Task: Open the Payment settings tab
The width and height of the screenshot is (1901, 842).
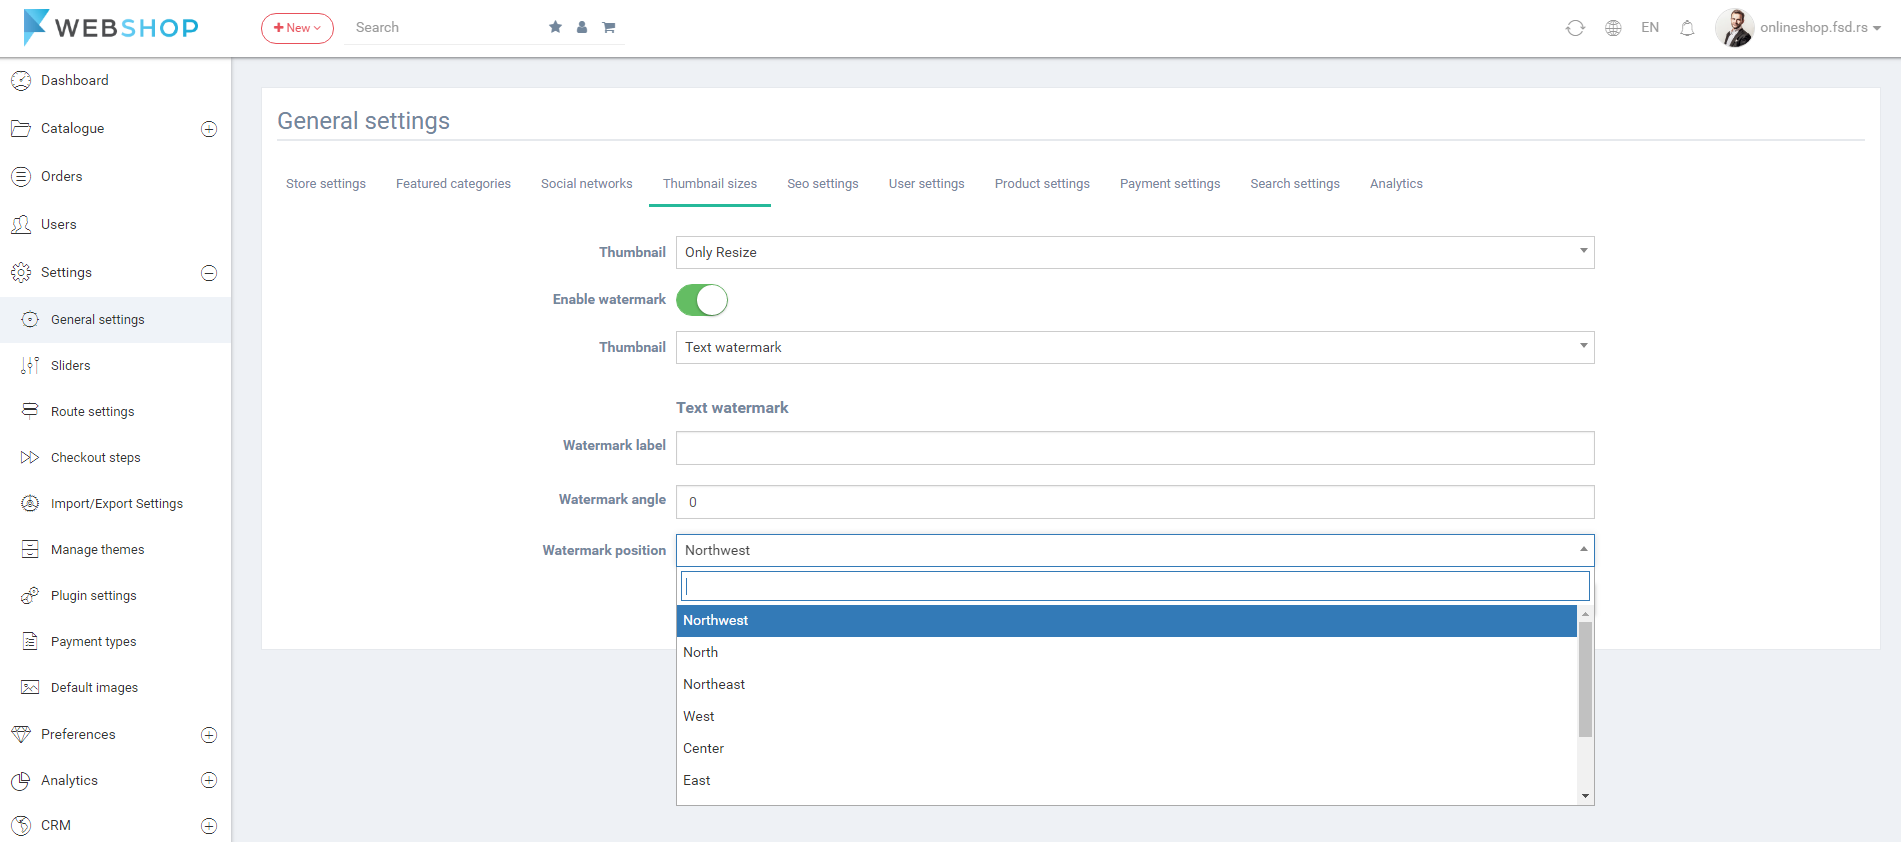Action: [x=1170, y=184]
